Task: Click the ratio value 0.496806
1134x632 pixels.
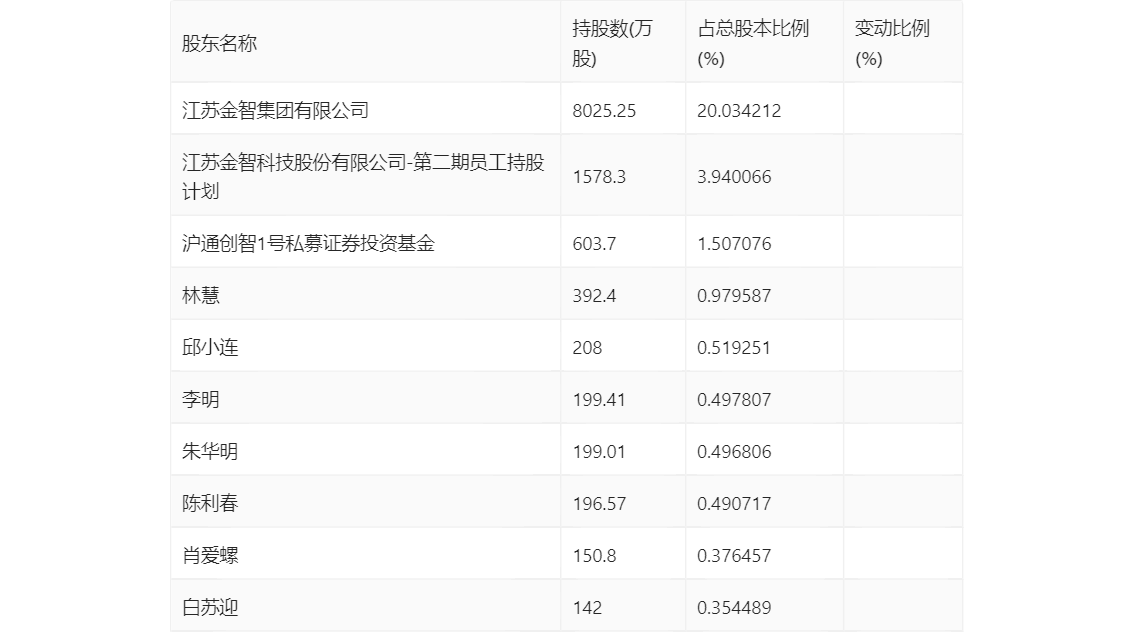Action: point(734,452)
